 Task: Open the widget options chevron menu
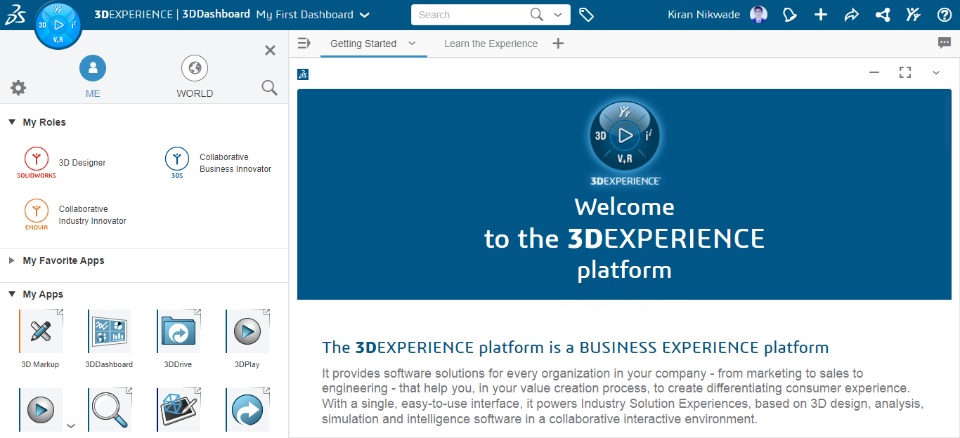pos(936,73)
